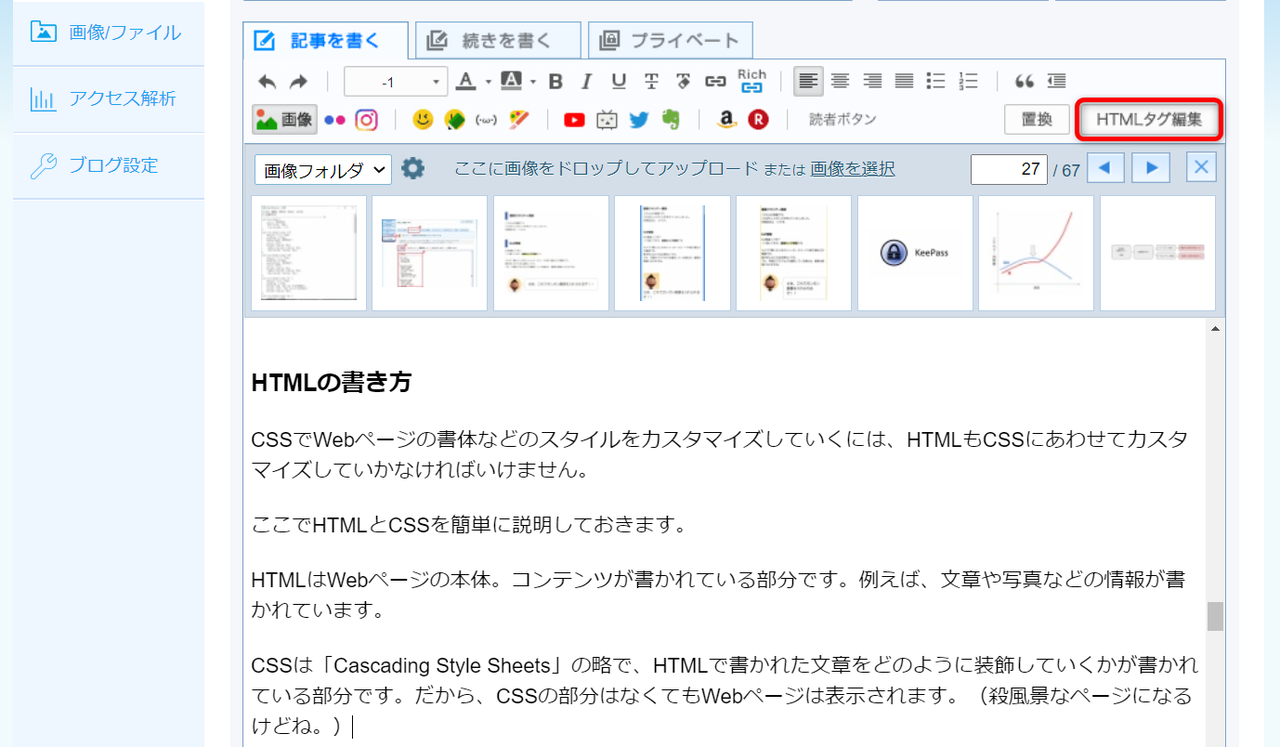Open the font size dropdown showing -1
1280x747 pixels.
coord(396,82)
